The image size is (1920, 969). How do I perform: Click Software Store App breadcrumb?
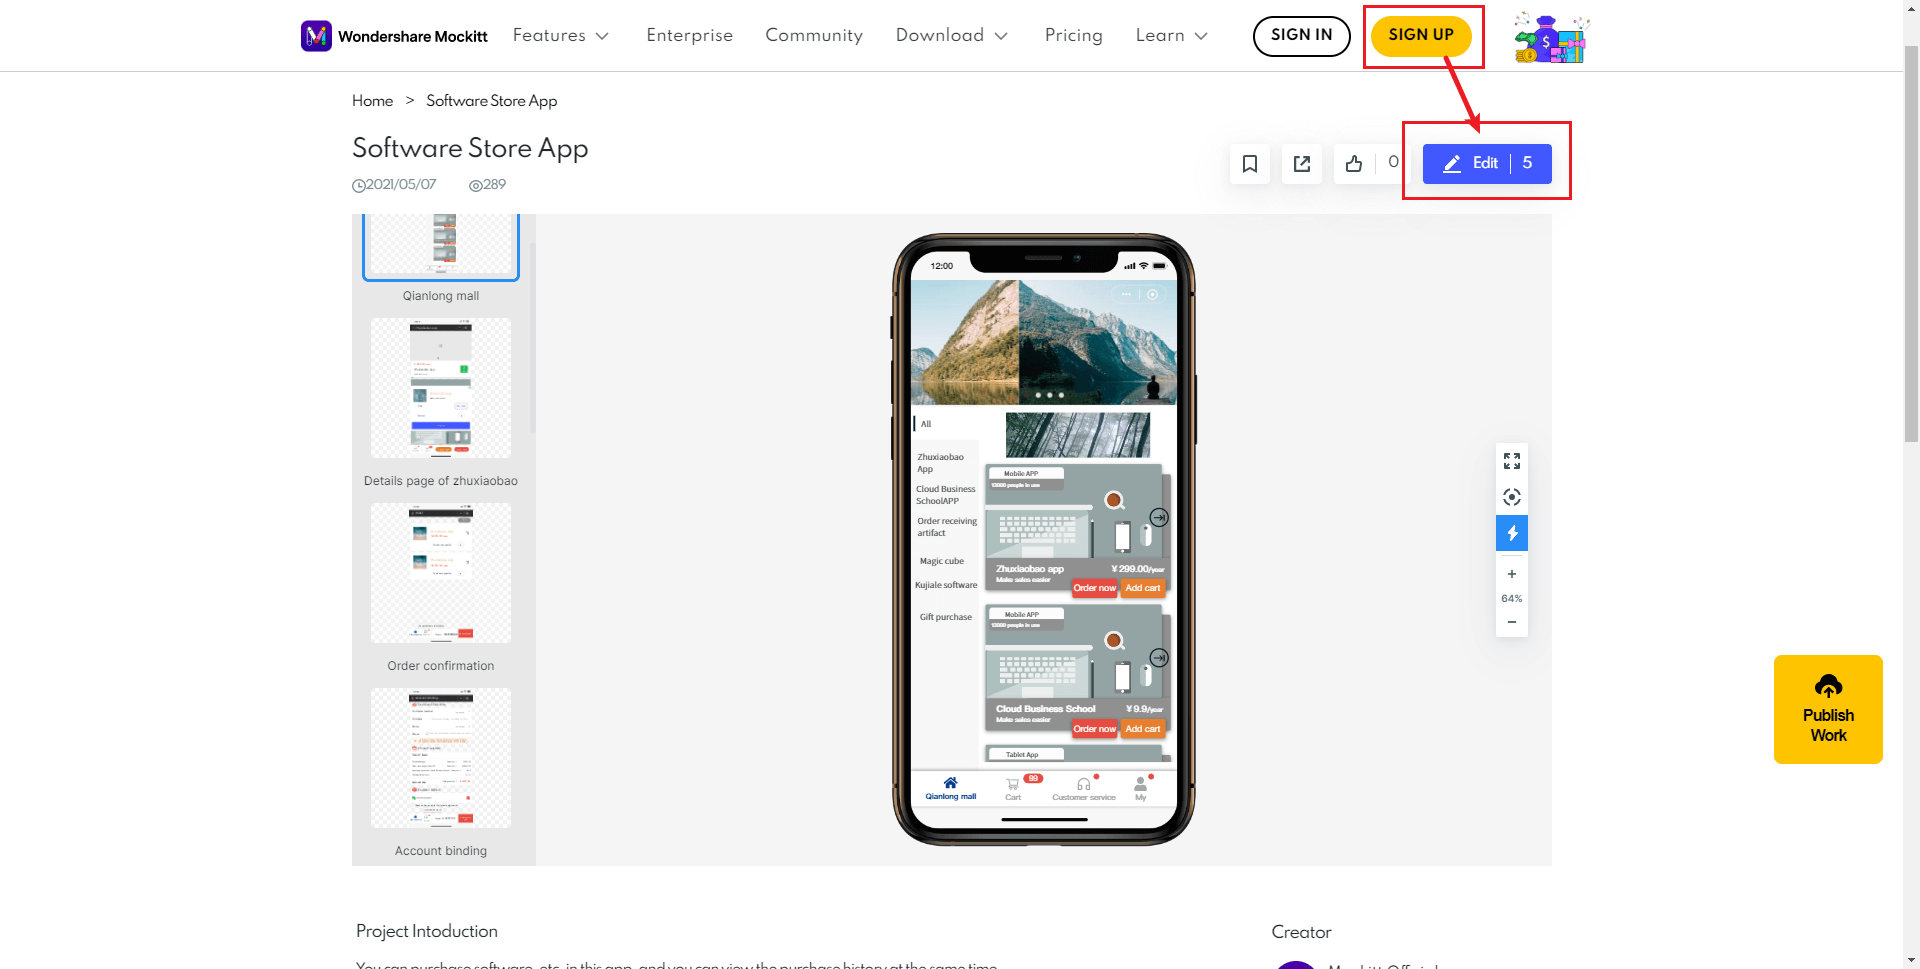coord(492,101)
